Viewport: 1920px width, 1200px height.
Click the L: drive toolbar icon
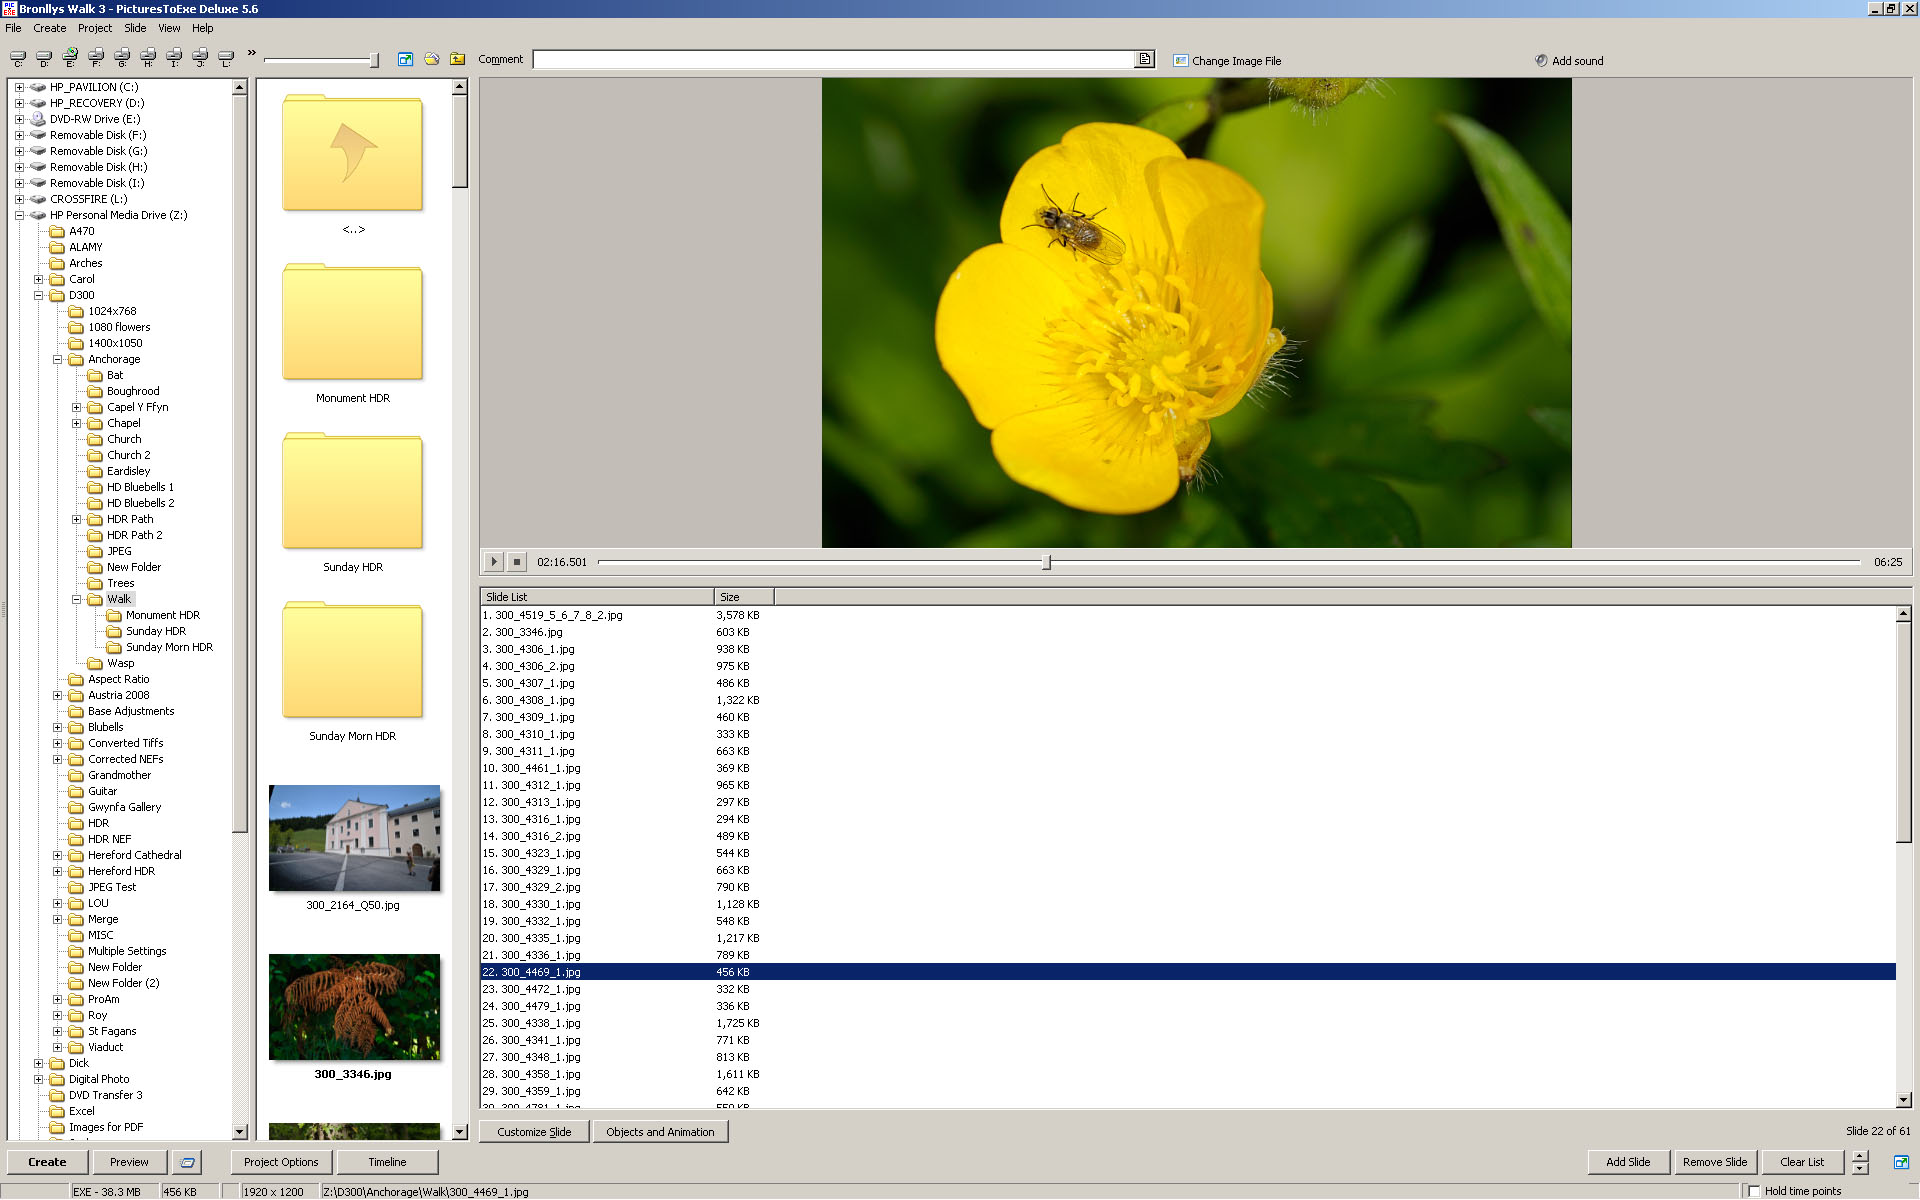pos(226,58)
